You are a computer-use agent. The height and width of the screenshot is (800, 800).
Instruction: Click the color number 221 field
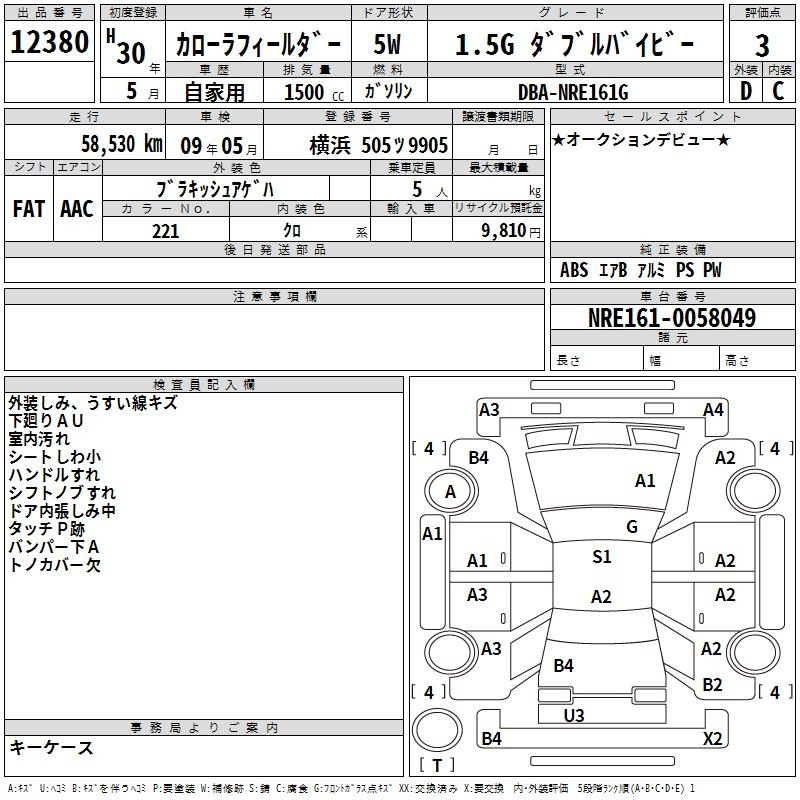point(166,231)
